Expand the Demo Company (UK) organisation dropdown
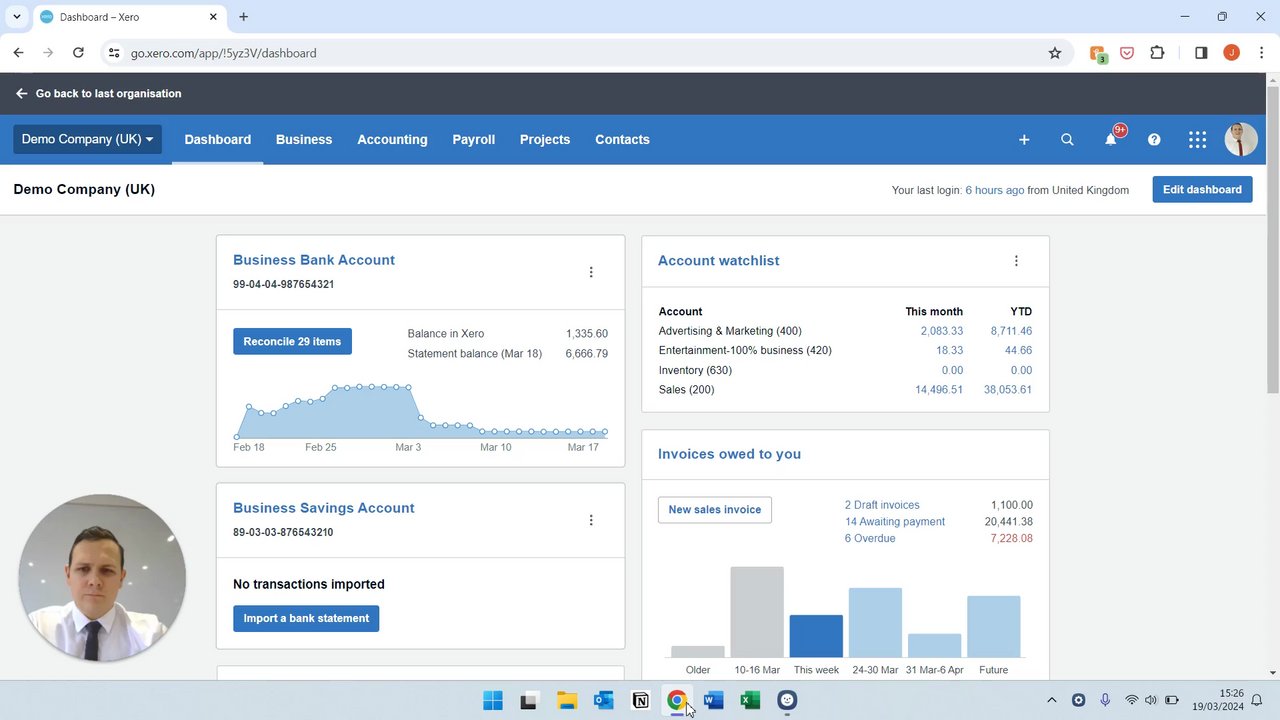The height and width of the screenshot is (720, 1280). pos(87,139)
